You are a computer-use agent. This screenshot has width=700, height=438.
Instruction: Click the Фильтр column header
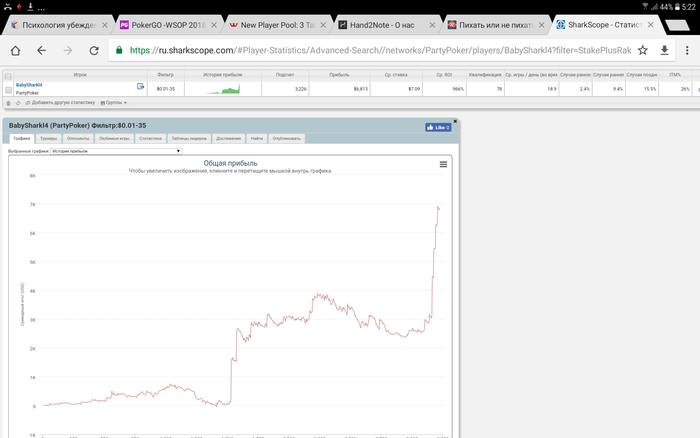click(x=166, y=75)
